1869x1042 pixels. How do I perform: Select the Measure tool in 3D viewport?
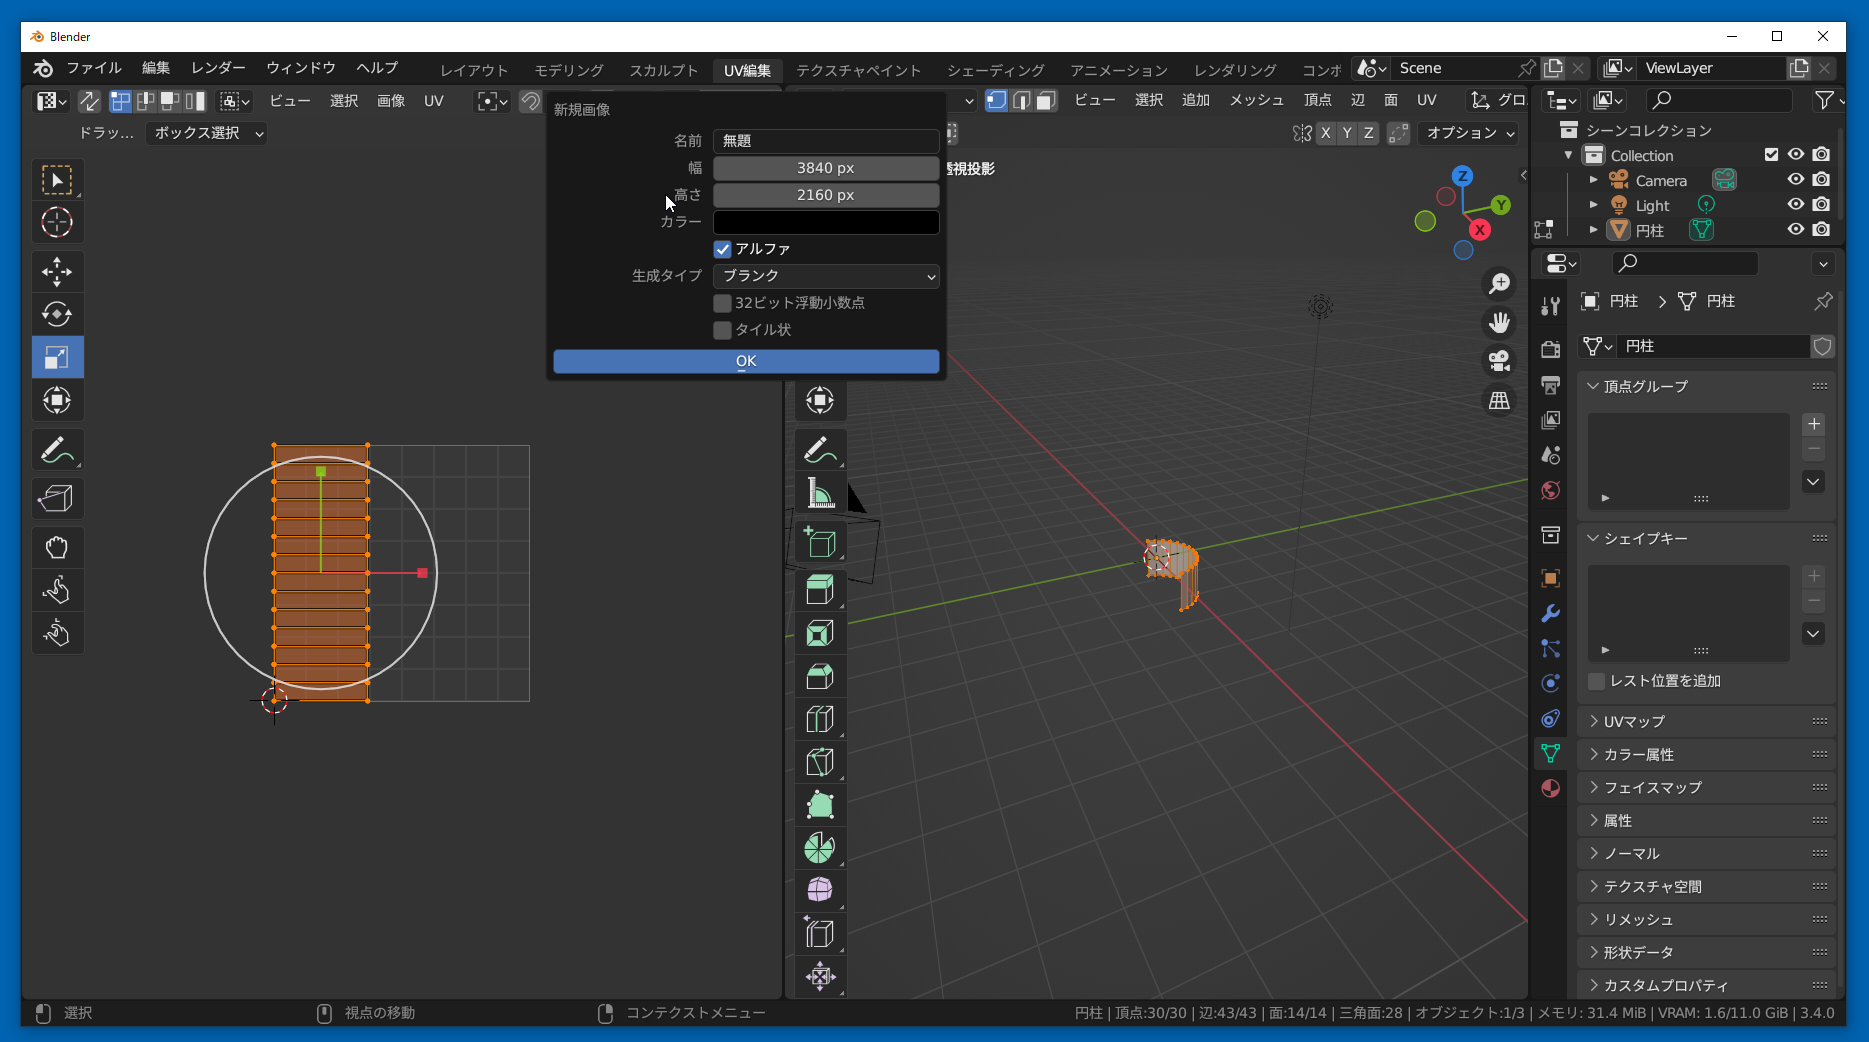pos(820,493)
